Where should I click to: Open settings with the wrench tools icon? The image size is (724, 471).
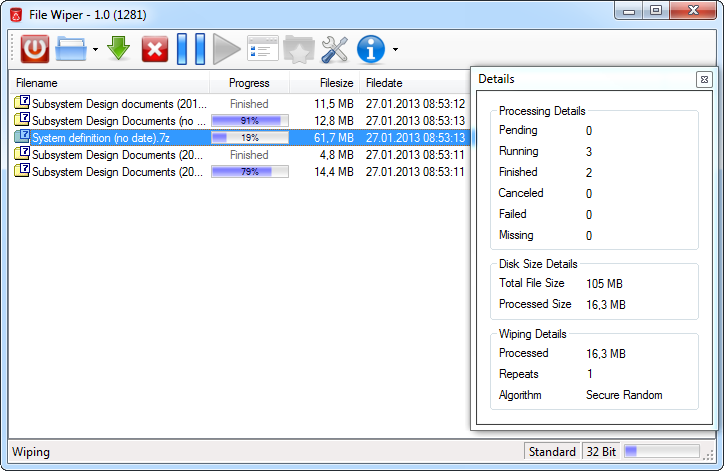[x=334, y=48]
